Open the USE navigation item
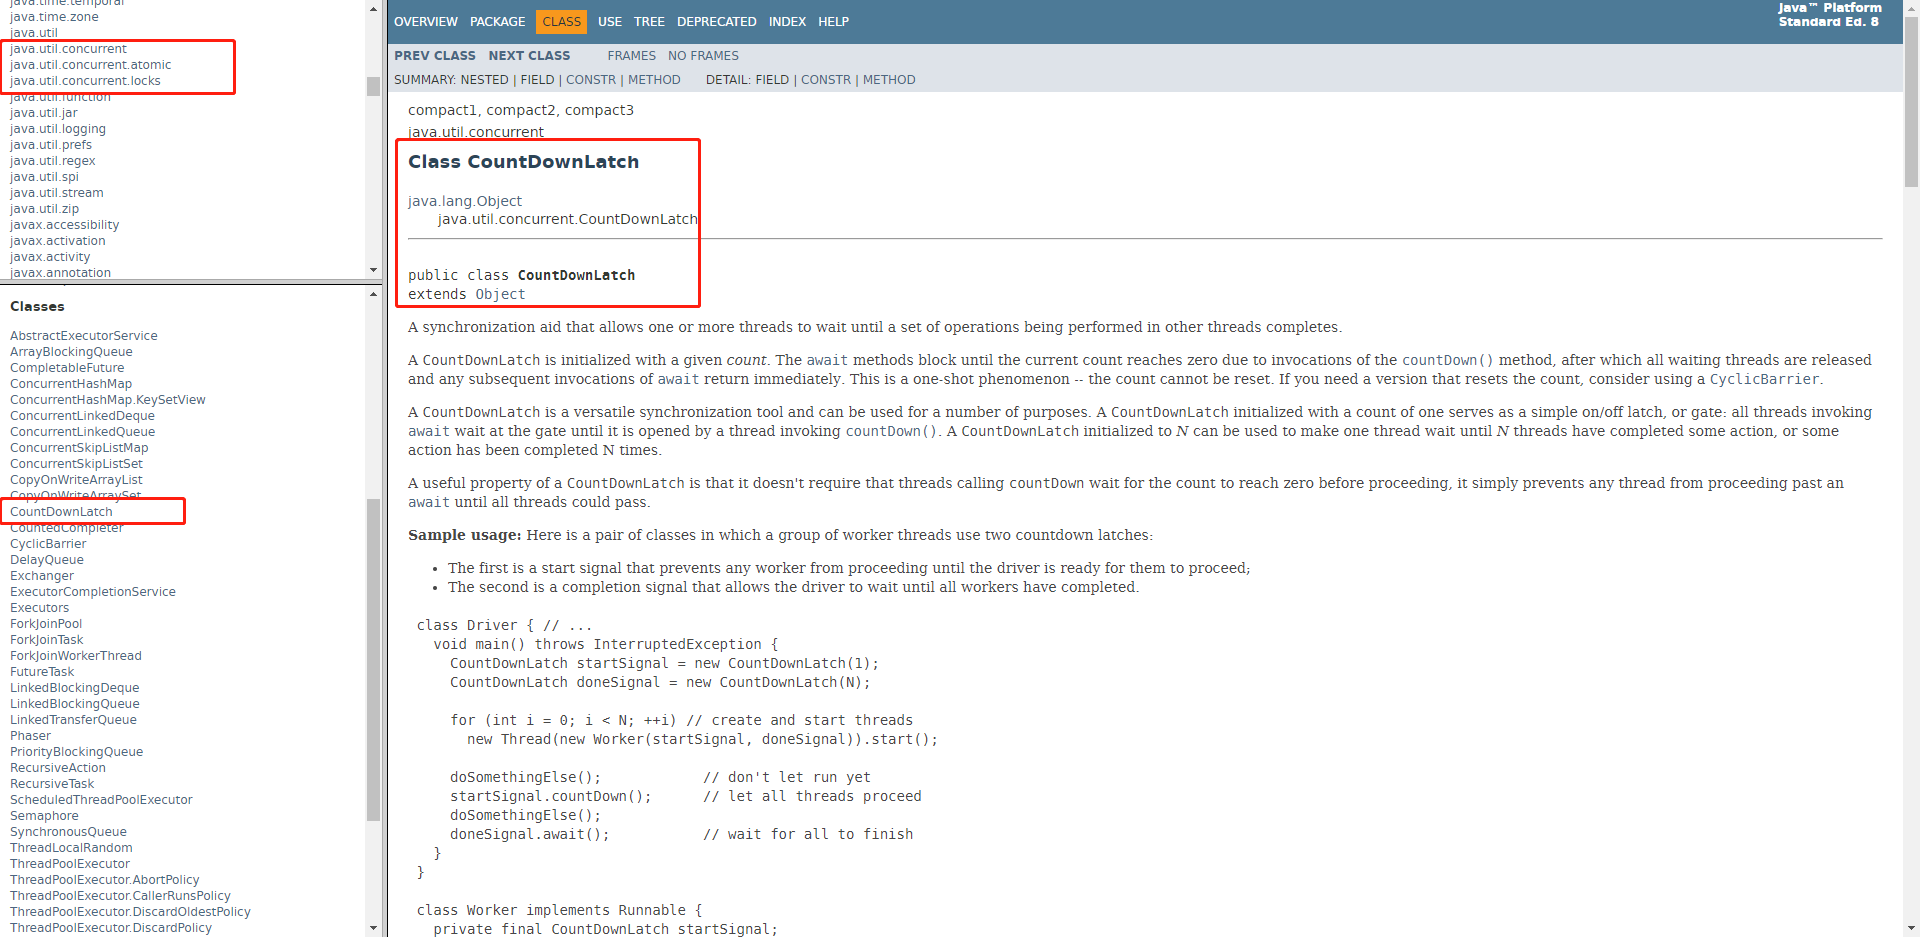 point(610,22)
